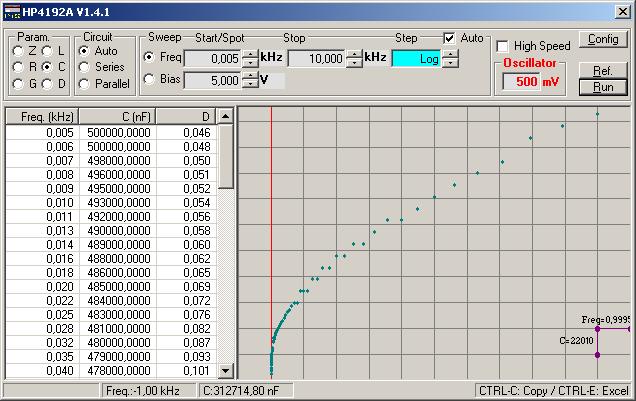Select the 478000,0000 capacitance cell
Image resolution: width=636 pixels, height=401 pixels.
tap(118, 371)
